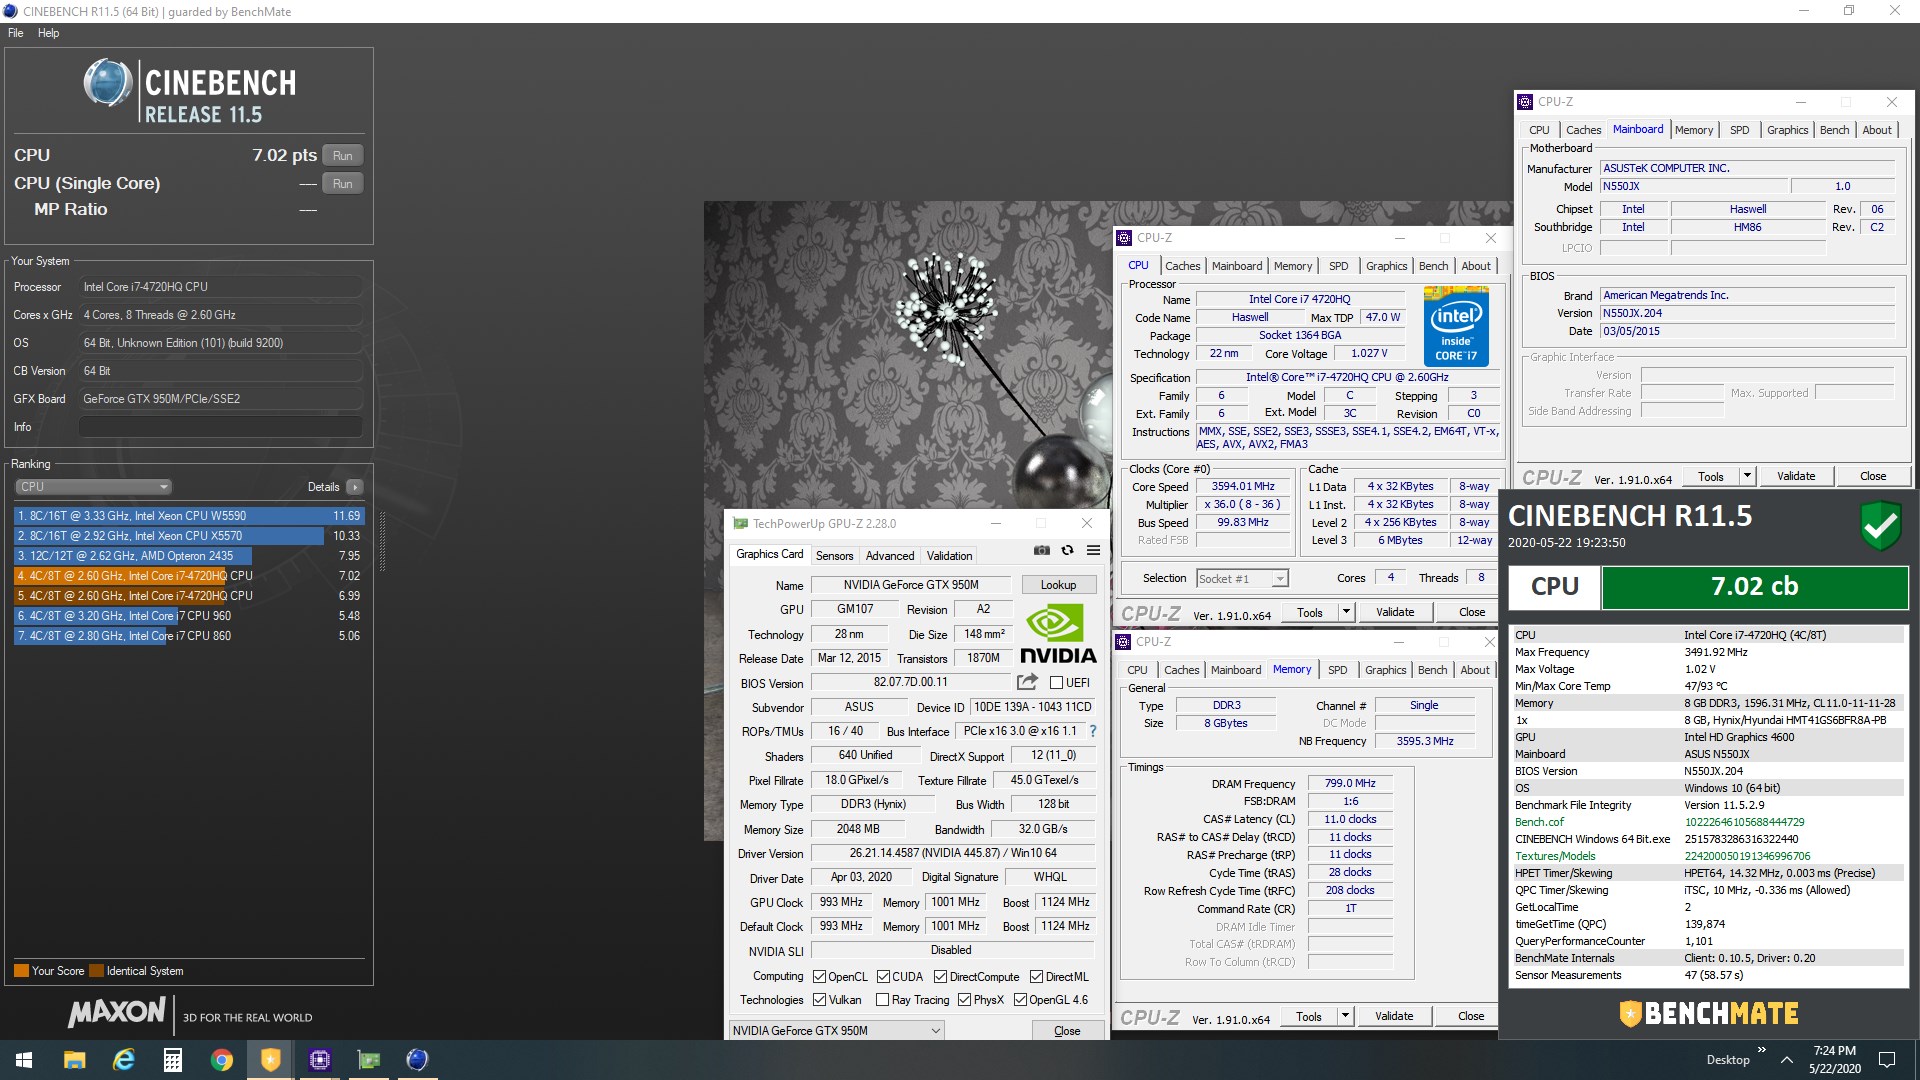Toggle the DirectML checkbox
Screen dimensions: 1920x1080
(1037, 977)
